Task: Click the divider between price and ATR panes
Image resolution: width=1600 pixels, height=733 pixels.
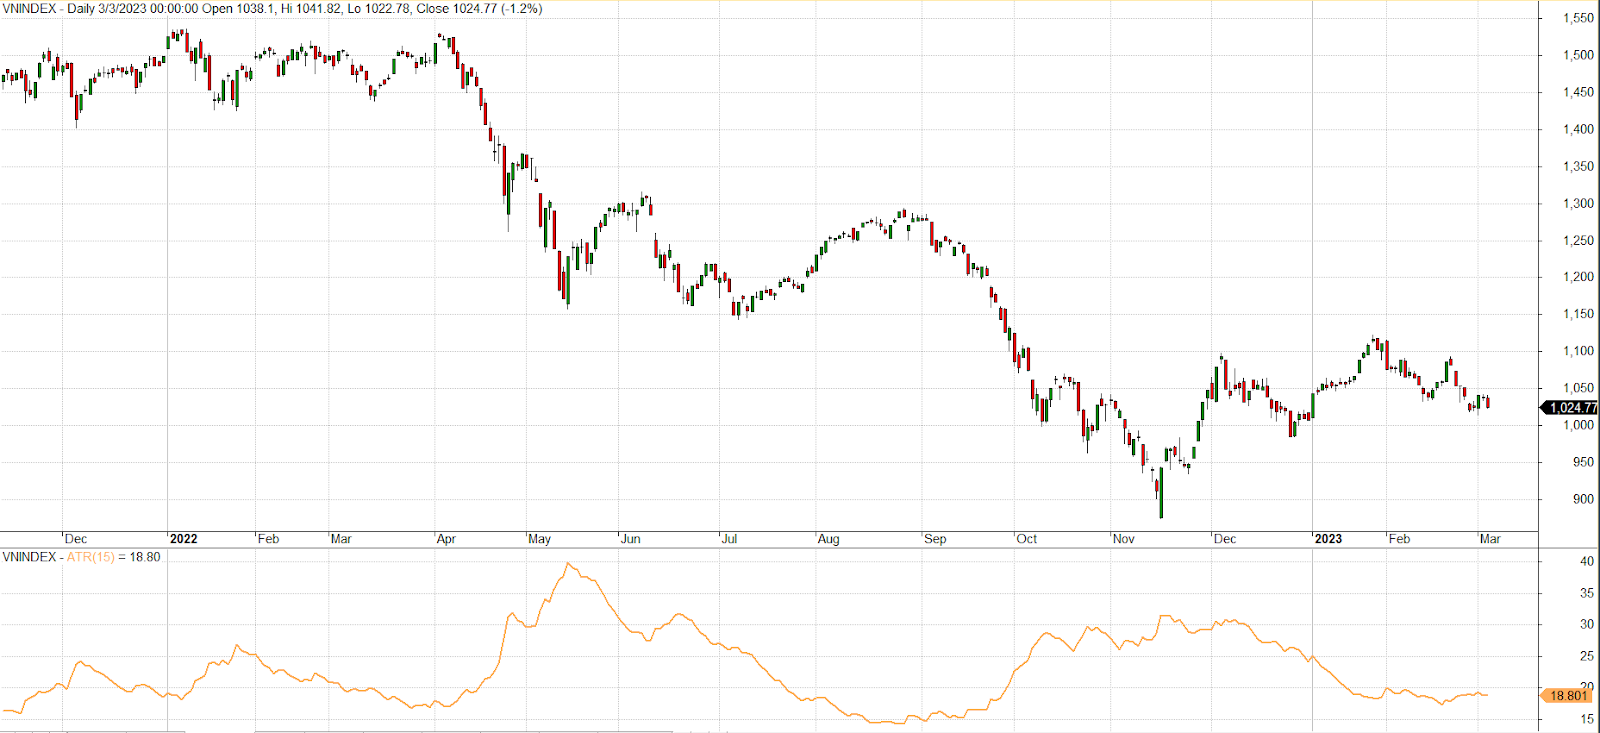Action: pos(768,547)
